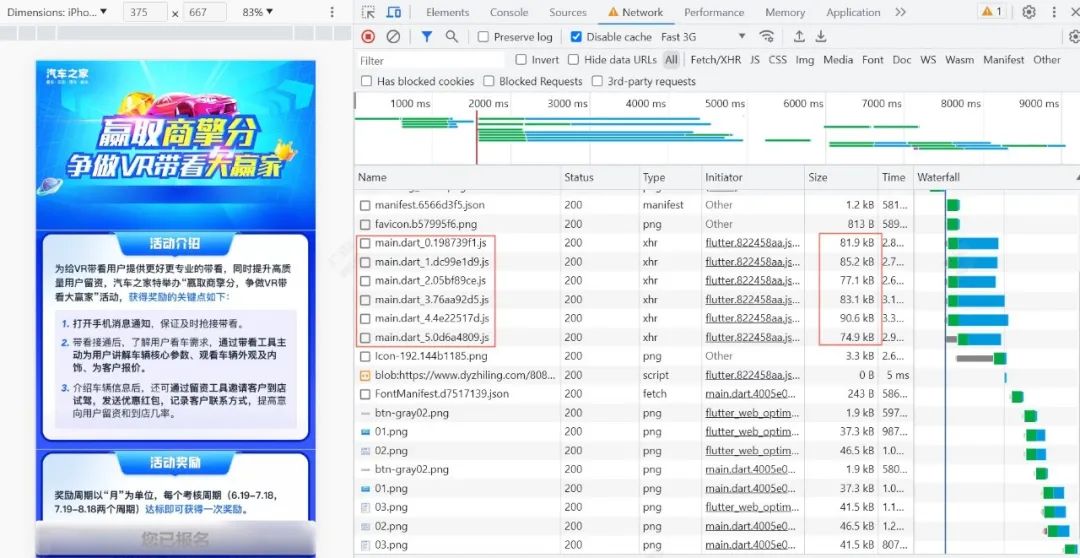Viewport: 1080px width, 558px height.
Task: Open network conditions wifi icon
Action: point(767,37)
